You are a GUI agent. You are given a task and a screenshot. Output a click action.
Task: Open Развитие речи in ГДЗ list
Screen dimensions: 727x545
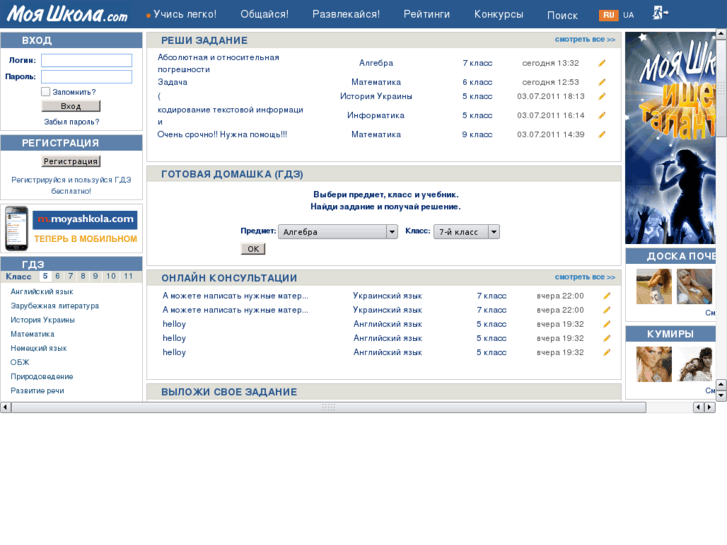point(38,391)
